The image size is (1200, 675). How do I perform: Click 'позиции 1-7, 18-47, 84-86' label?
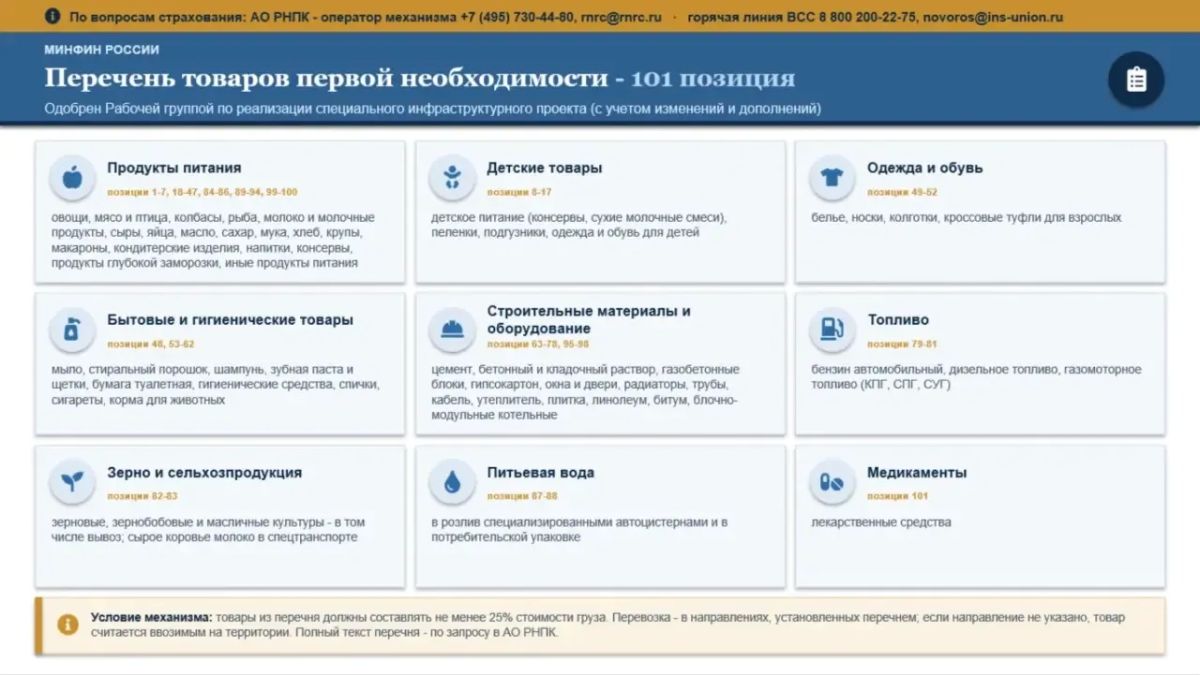click(x=202, y=192)
